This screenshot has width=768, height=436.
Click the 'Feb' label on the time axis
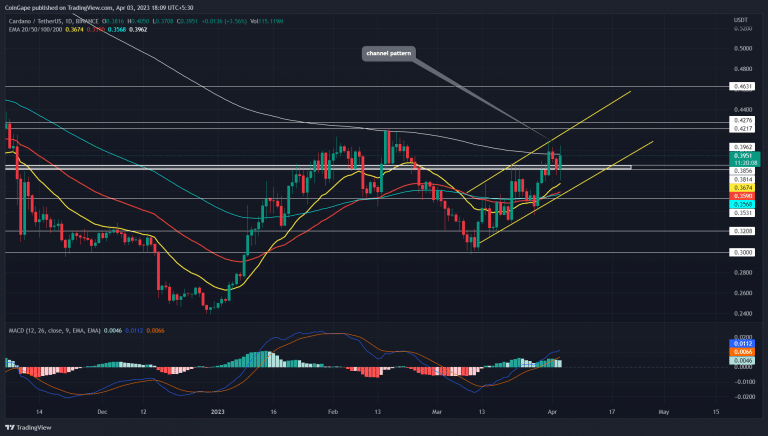332,411
